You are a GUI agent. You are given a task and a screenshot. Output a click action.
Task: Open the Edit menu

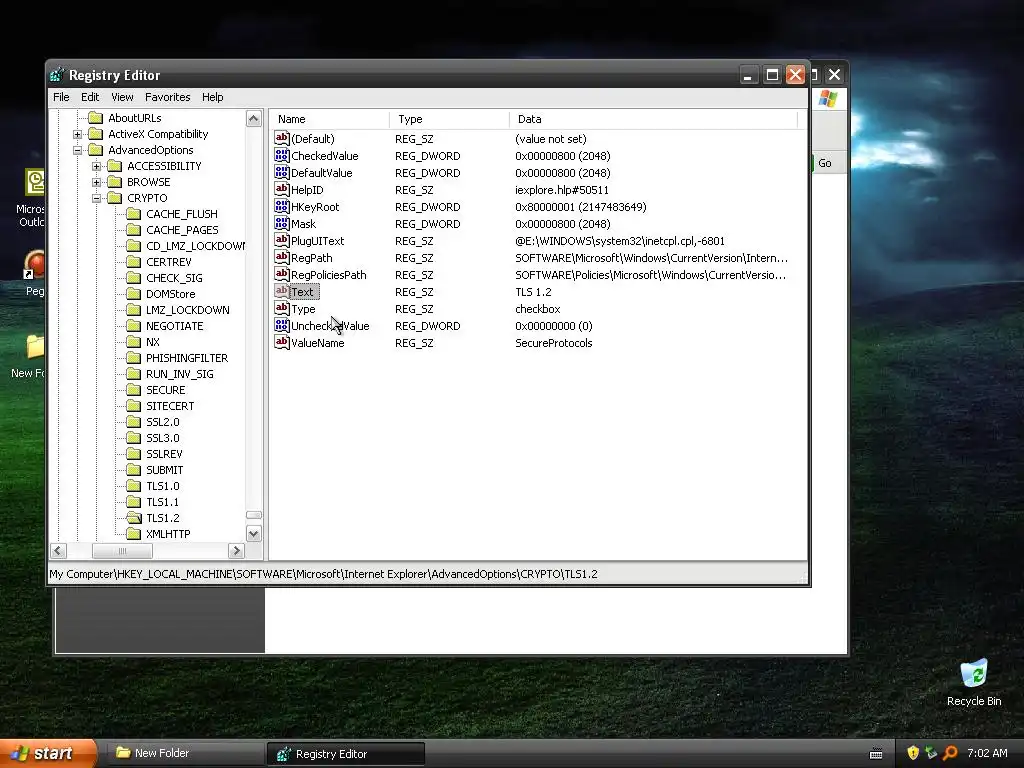click(90, 97)
